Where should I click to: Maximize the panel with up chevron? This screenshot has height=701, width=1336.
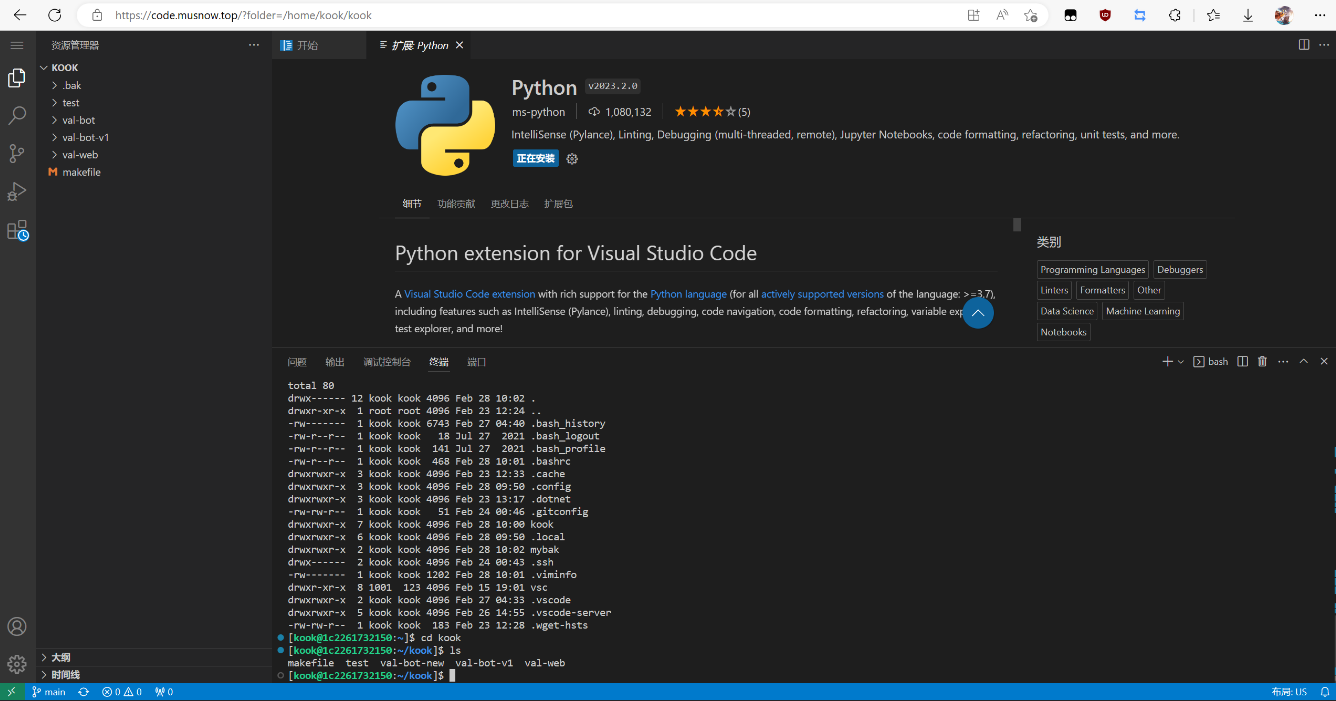tap(1304, 362)
